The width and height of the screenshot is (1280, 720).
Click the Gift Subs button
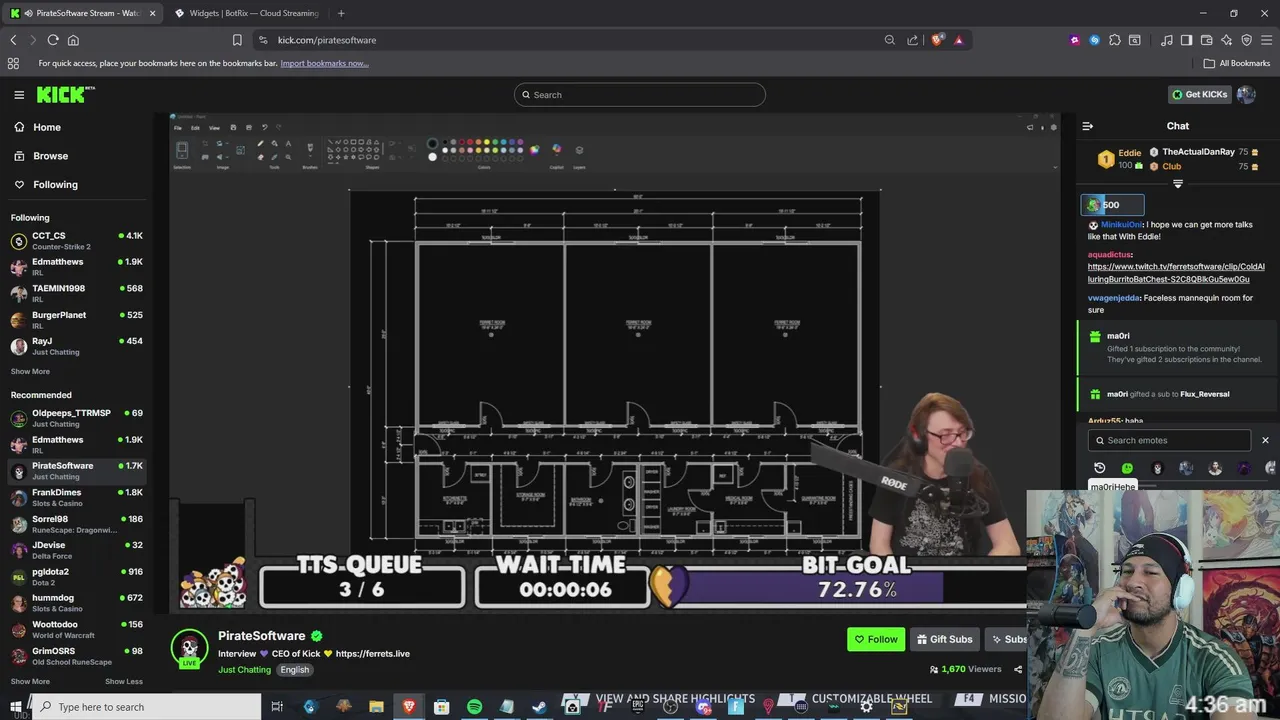pyautogui.click(x=943, y=639)
